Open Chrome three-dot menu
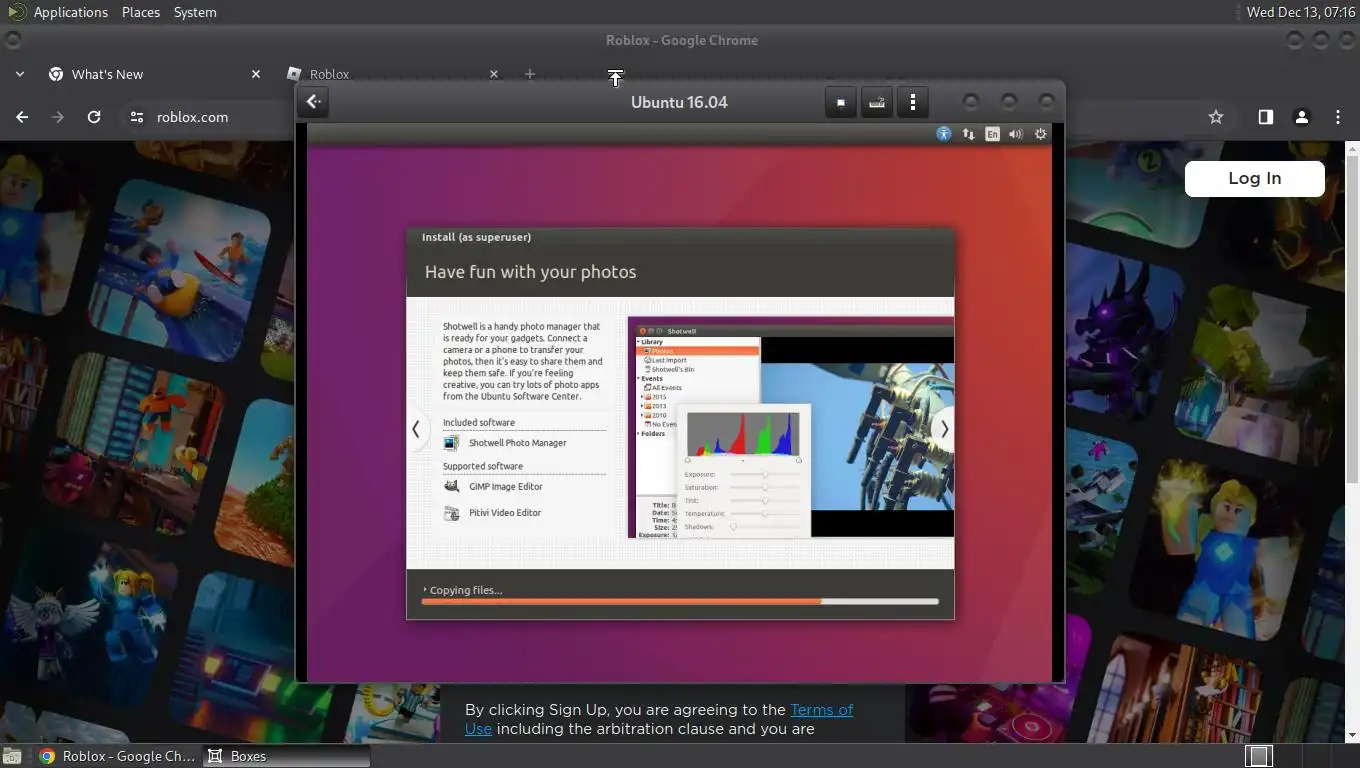 click(1338, 117)
